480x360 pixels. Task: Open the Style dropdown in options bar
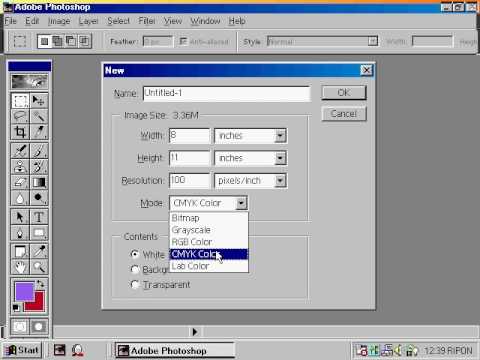coord(373,41)
